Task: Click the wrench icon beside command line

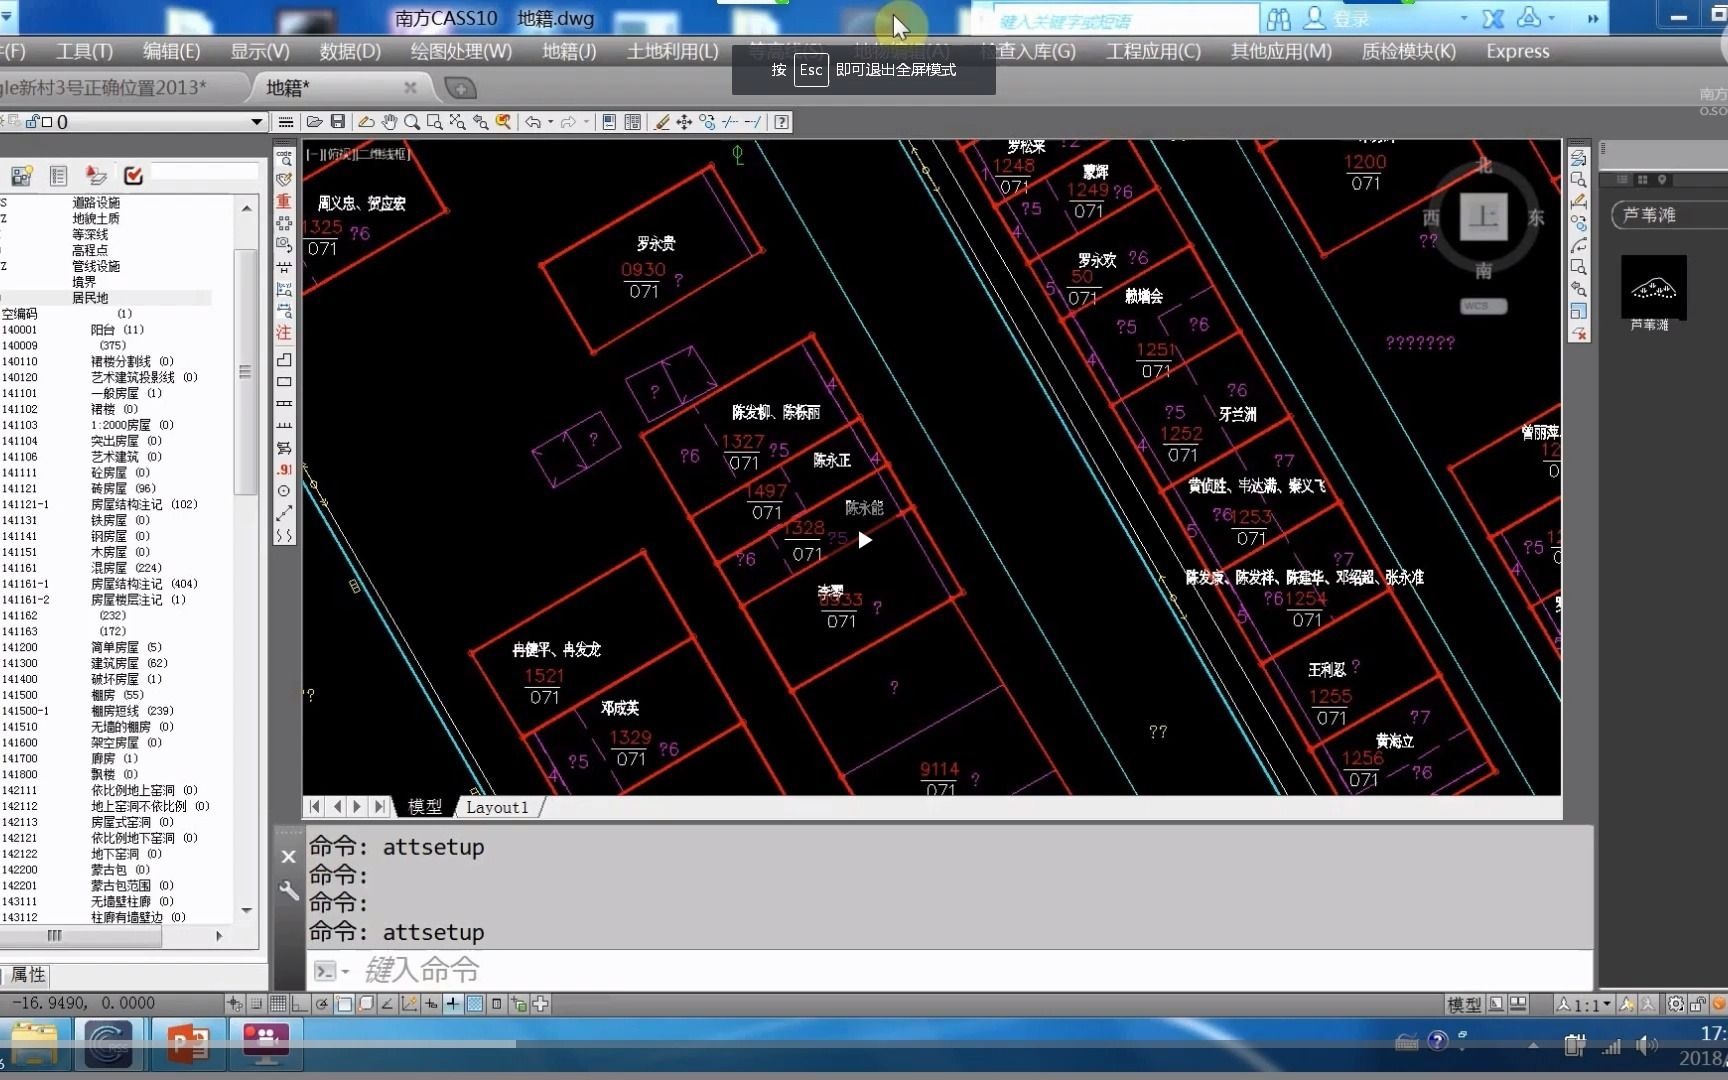Action: click(x=289, y=890)
